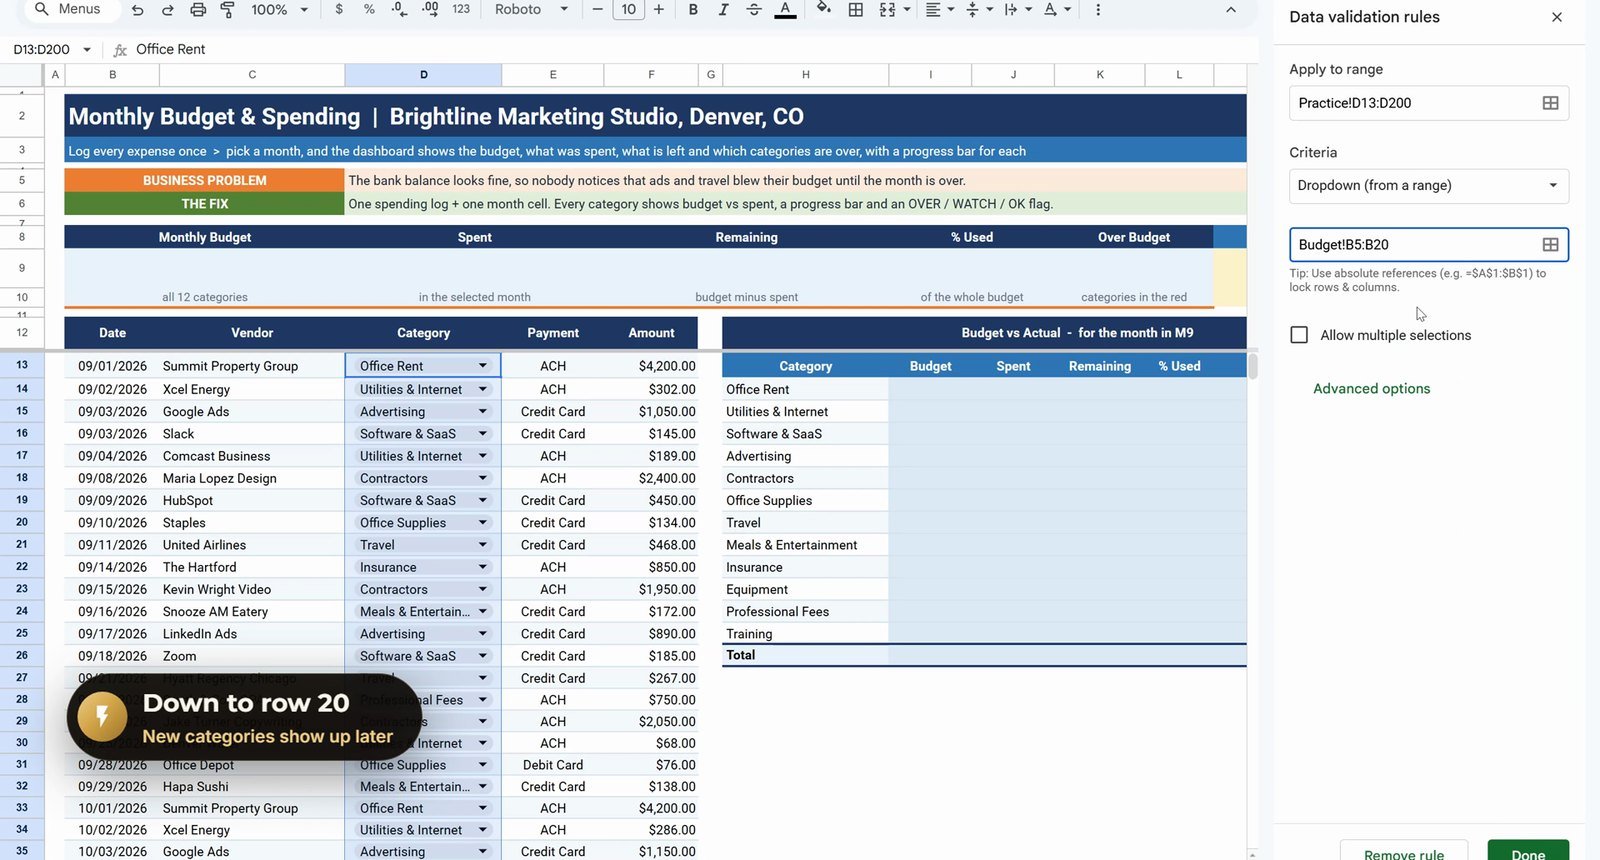The width and height of the screenshot is (1600, 860).
Task: Click the Done button
Action: click(1528, 851)
